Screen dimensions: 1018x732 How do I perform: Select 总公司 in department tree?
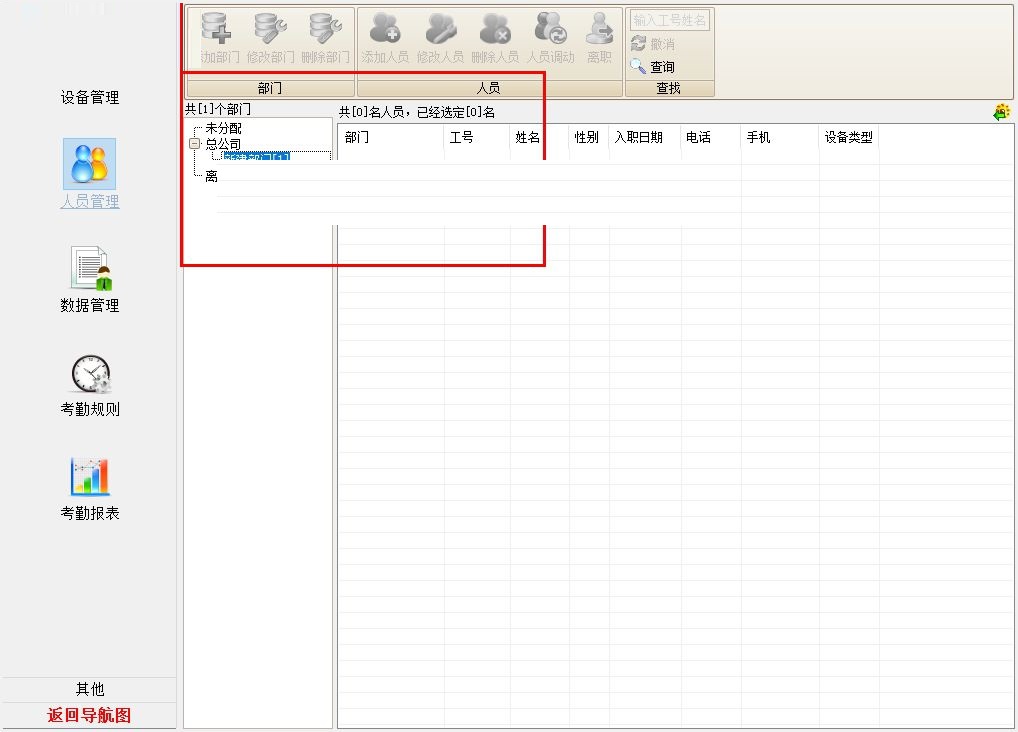pyautogui.click(x=223, y=144)
